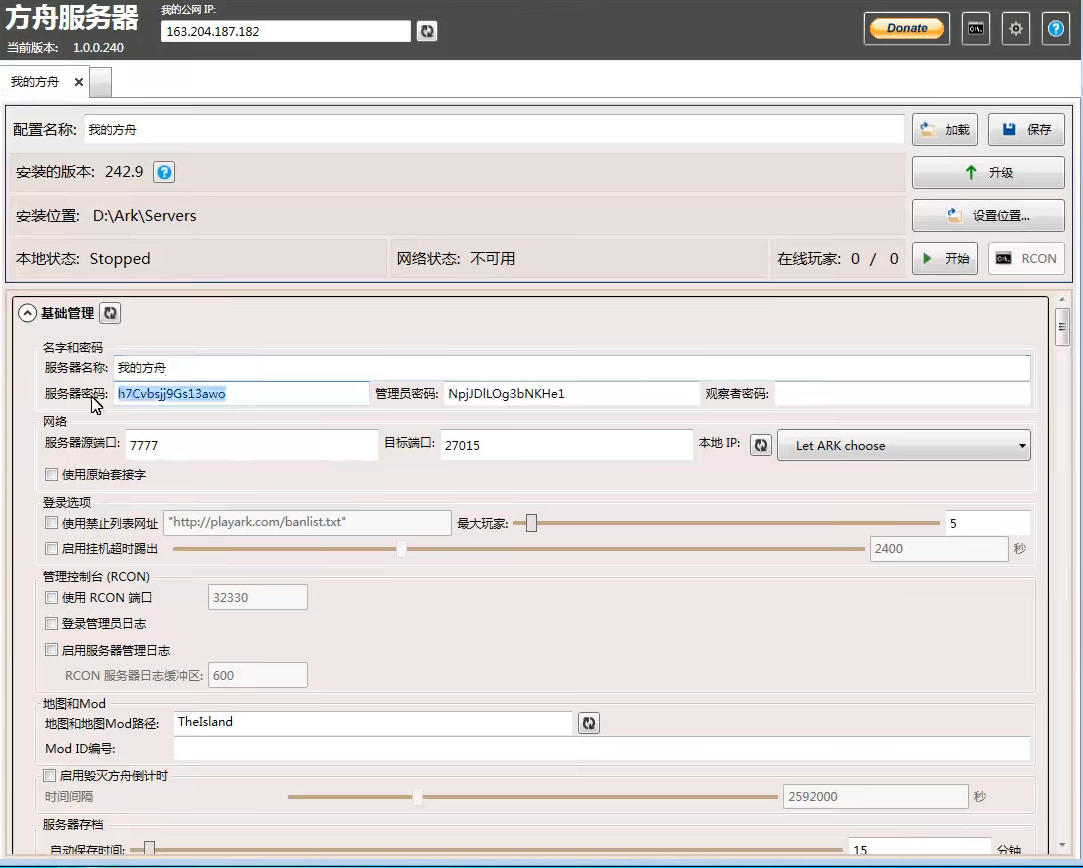Enable 使用禁止列表网址 checkbox
The width and height of the screenshot is (1083, 868).
[51, 523]
